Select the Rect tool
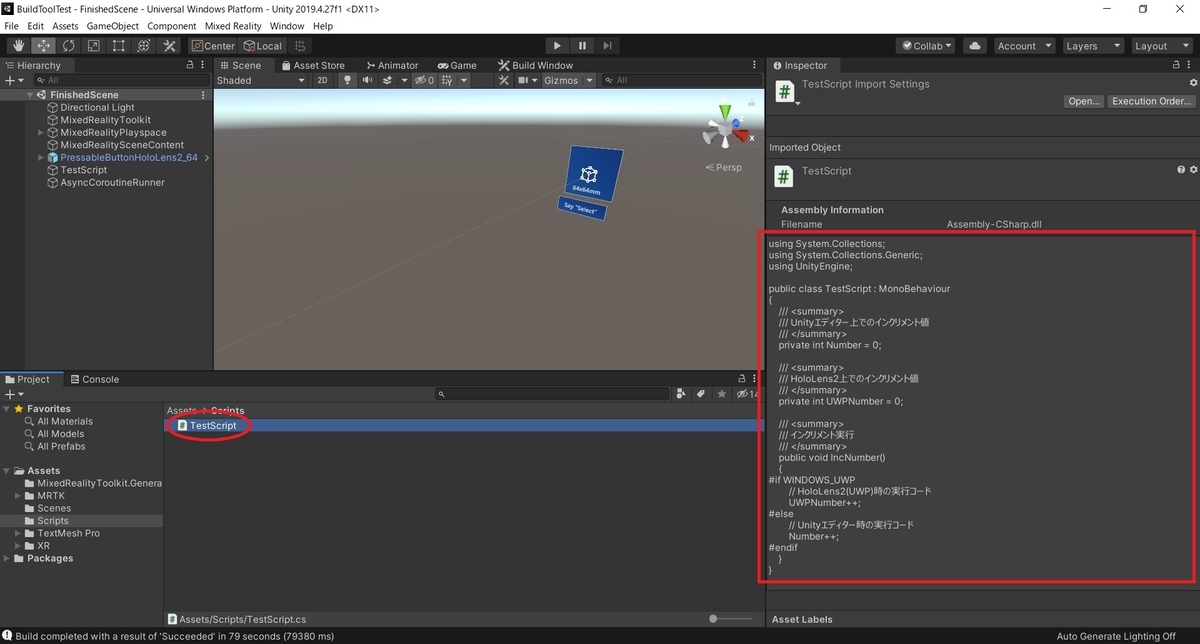Image resolution: width=1200 pixels, height=644 pixels. [118, 46]
